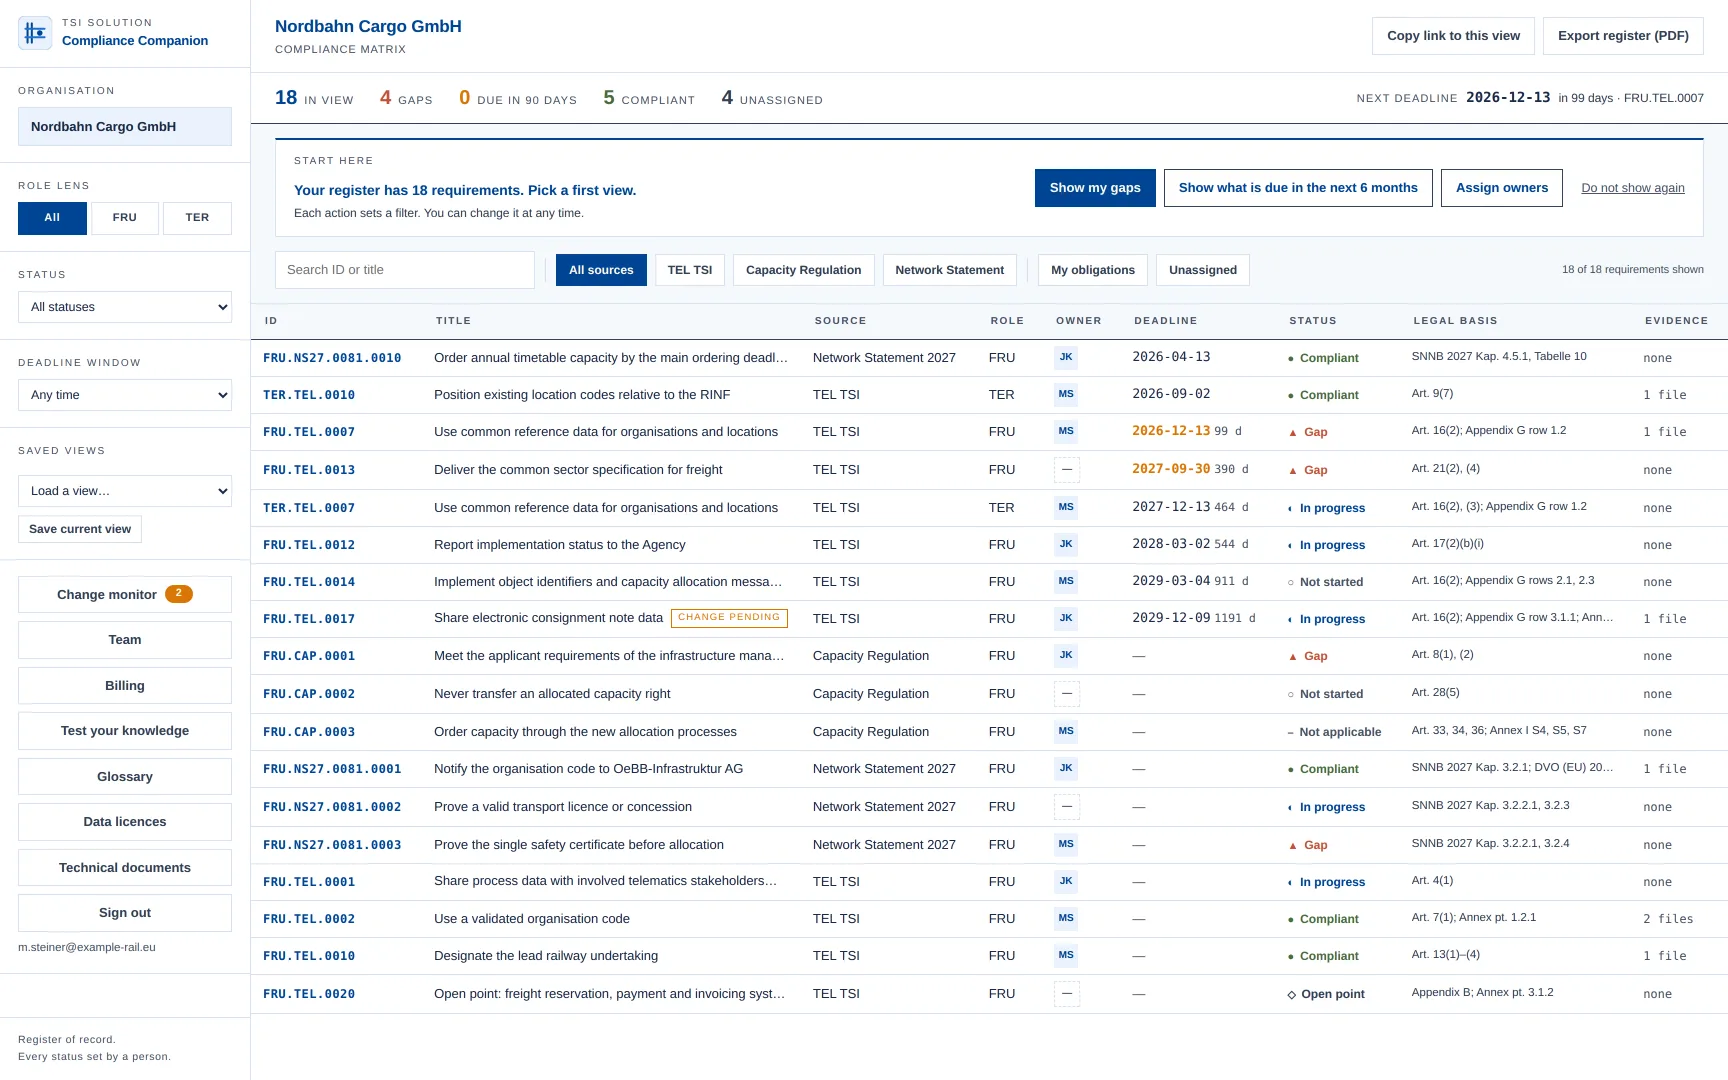Select the All sources tab

[601, 270]
